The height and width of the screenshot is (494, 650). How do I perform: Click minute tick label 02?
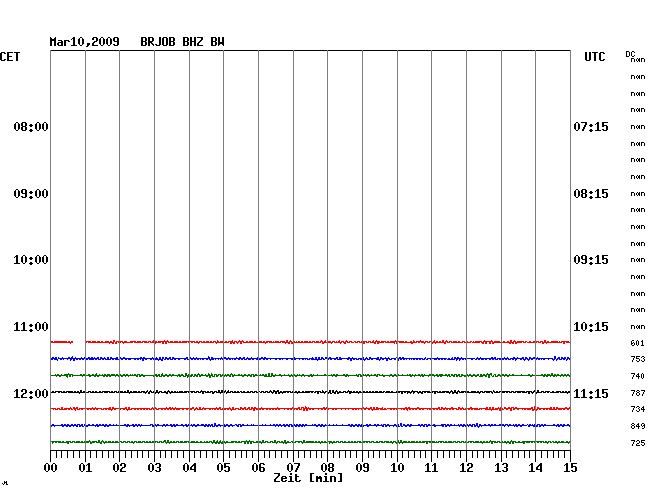point(119,468)
